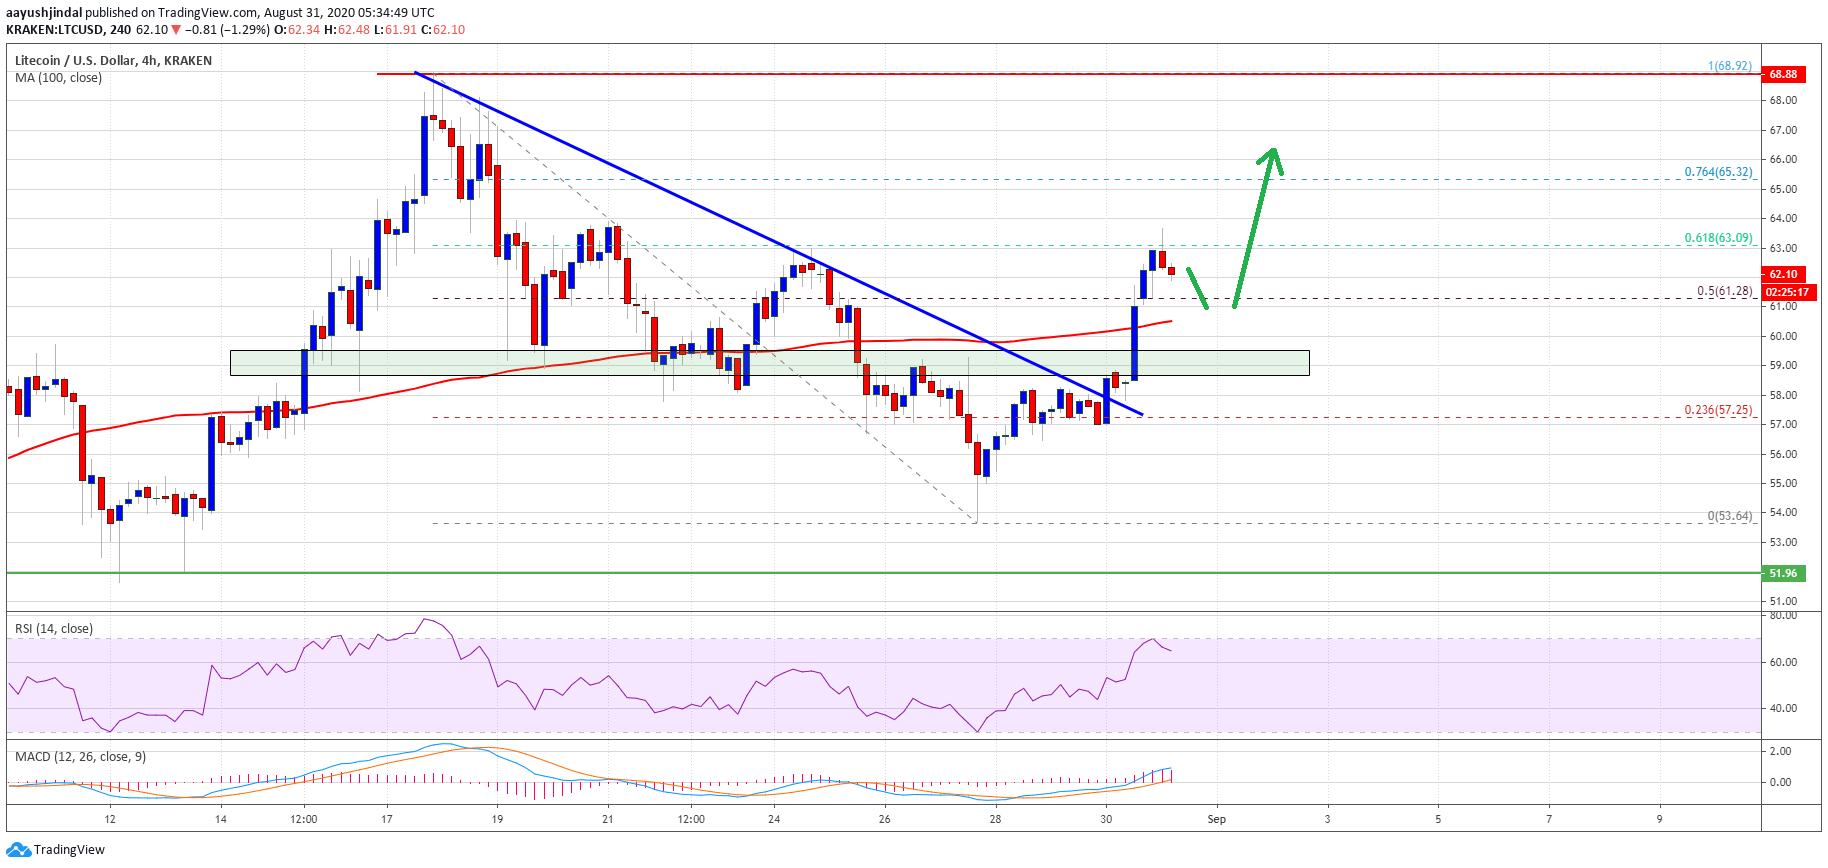Click the TradingView cloud logo icon
Viewport: 1828px width, 868px height.
coord(19,850)
